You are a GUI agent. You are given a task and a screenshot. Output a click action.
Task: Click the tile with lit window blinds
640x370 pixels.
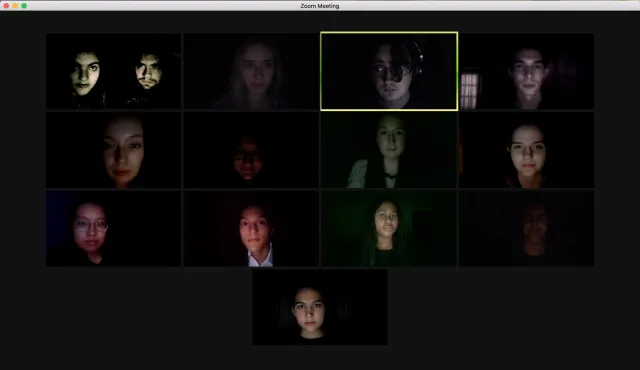[x=527, y=71]
